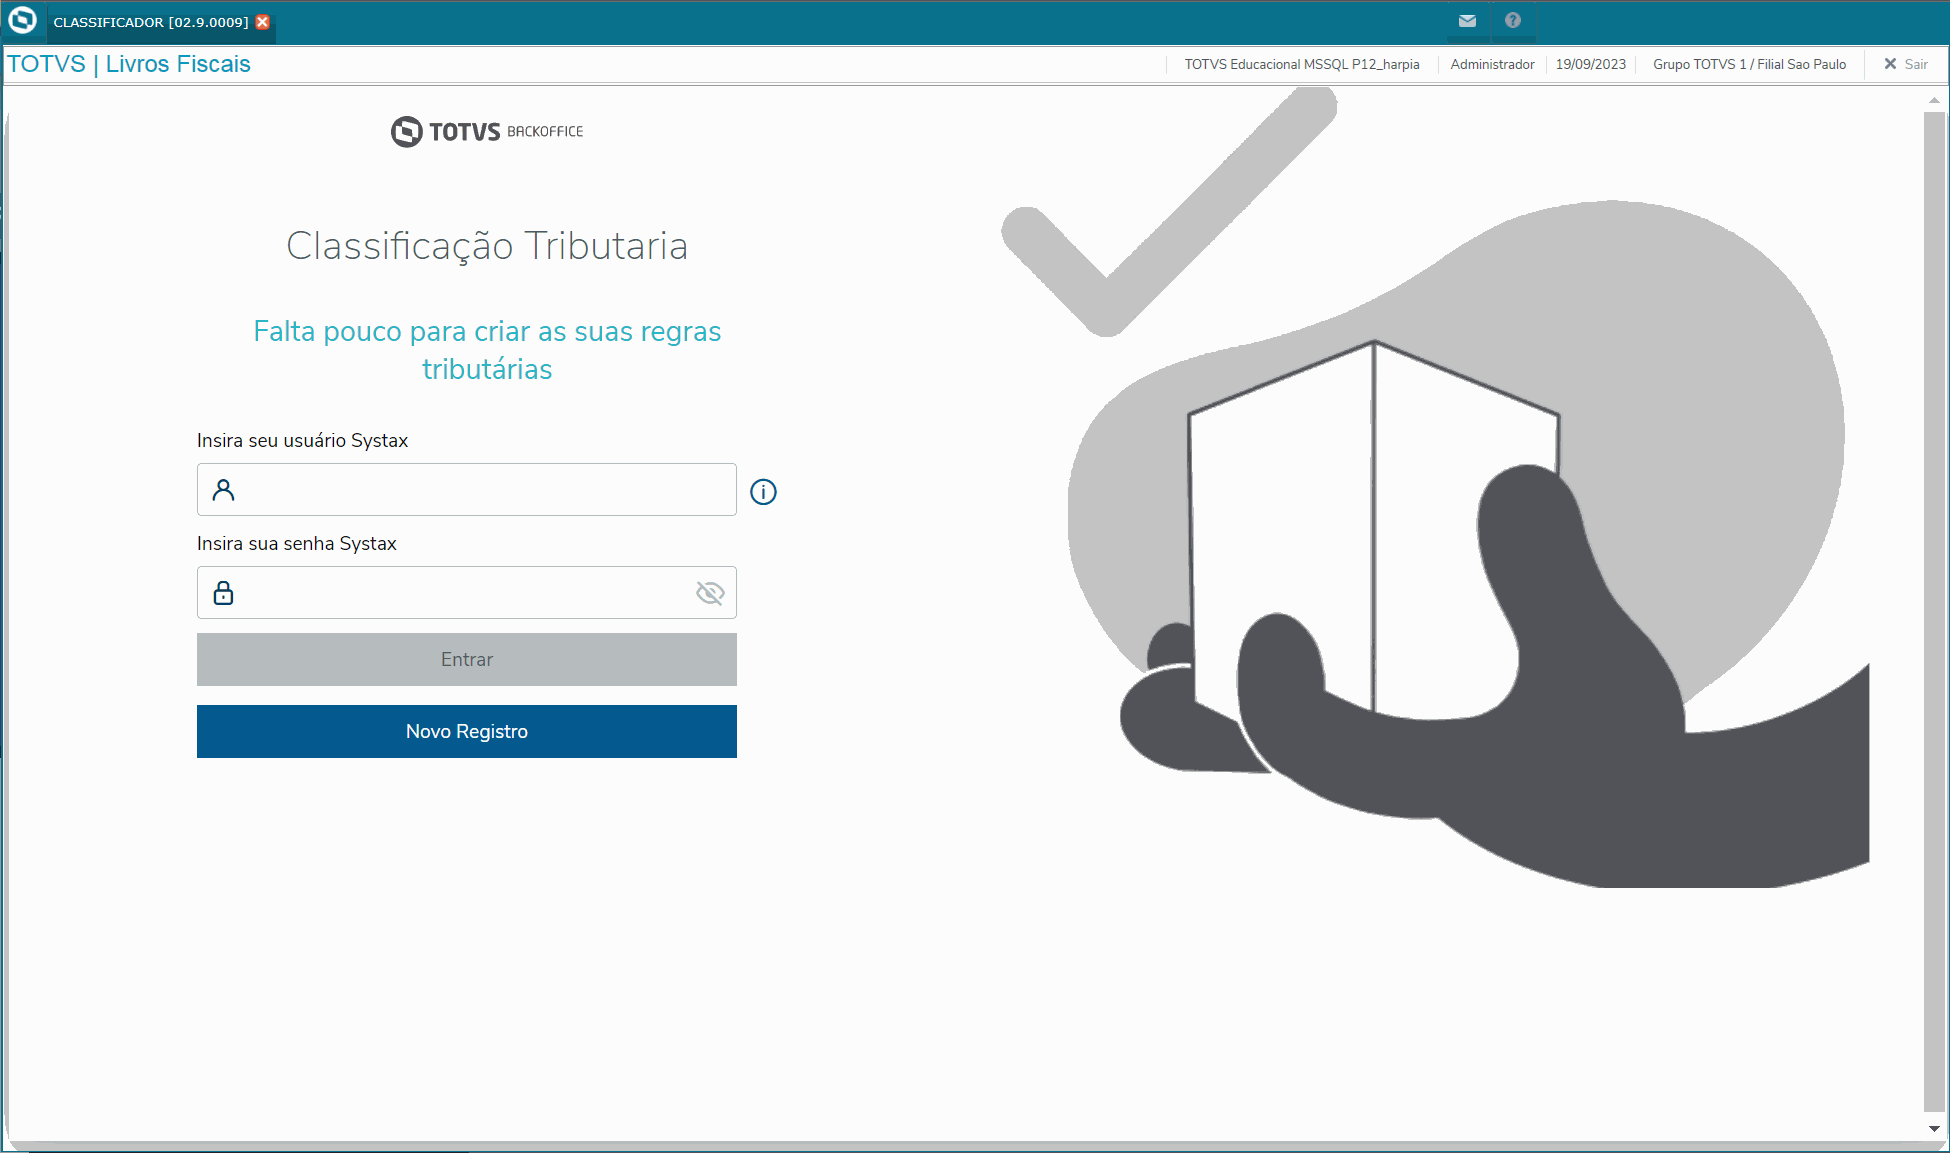Click Grupo TOTVS 1 / Filial Sao Paulo
Image resolution: width=1950 pixels, height=1153 pixels.
coord(1749,64)
